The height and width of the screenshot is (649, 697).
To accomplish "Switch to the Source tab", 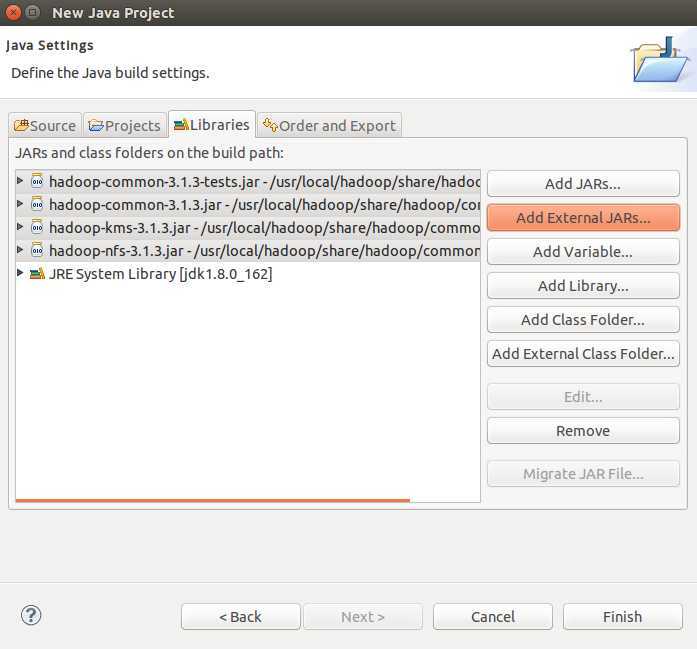I will point(45,125).
